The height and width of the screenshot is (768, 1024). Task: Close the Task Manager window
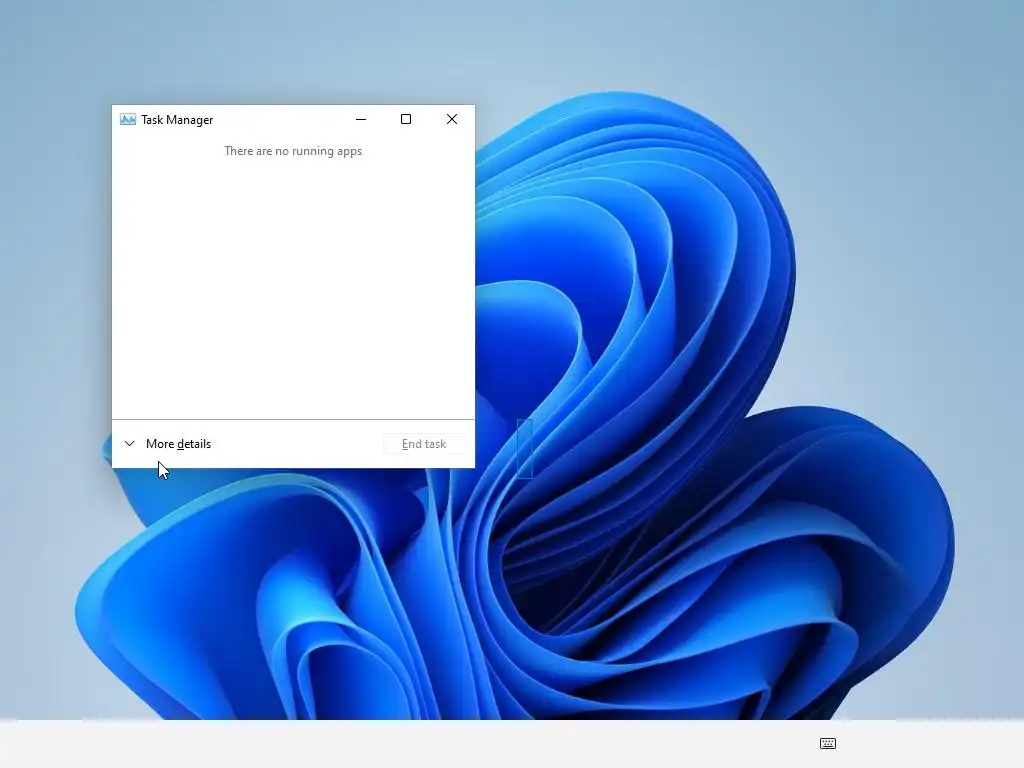[452, 119]
